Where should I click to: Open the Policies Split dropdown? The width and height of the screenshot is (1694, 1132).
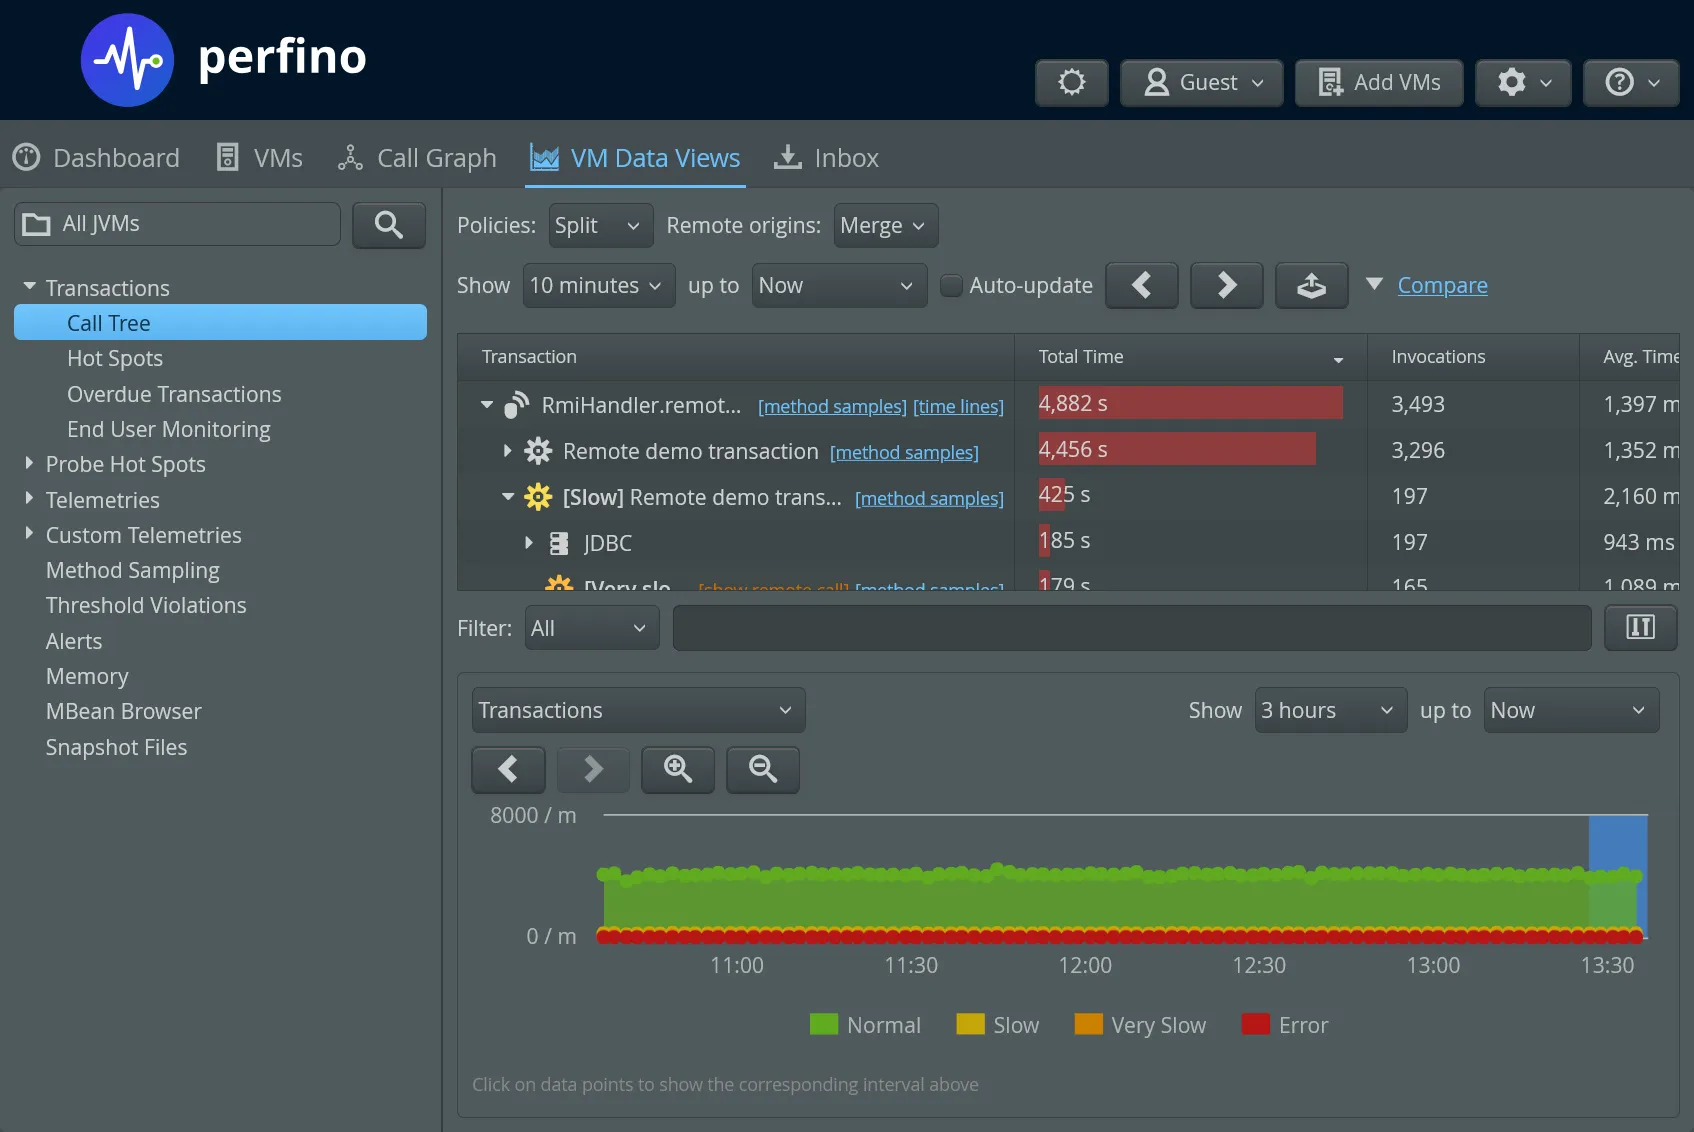click(x=599, y=225)
